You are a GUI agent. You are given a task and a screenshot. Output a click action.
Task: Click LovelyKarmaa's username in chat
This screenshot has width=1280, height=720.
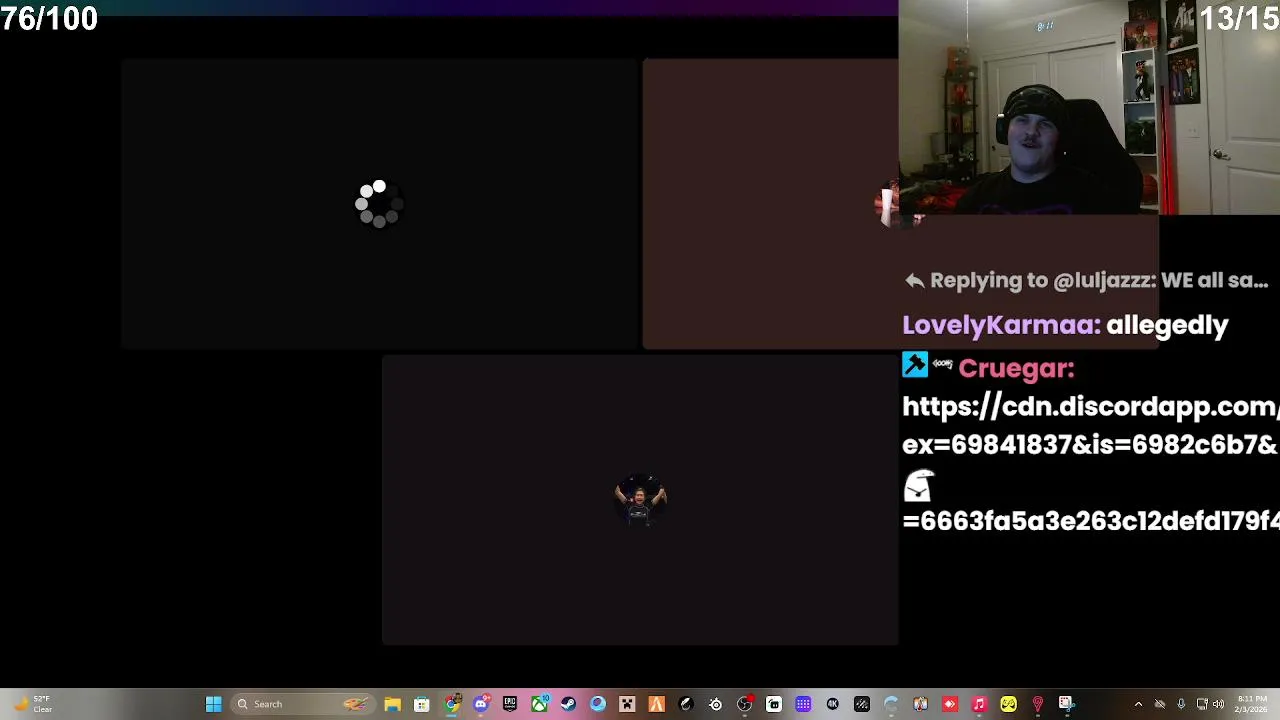tap(1001, 325)
